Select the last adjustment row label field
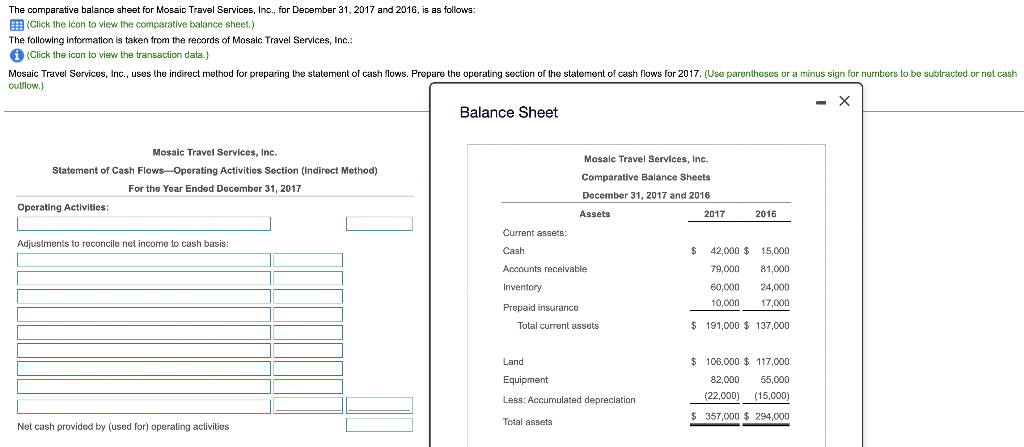The height and width of the screenshot is (447, 1024). [x=144, y=406]
